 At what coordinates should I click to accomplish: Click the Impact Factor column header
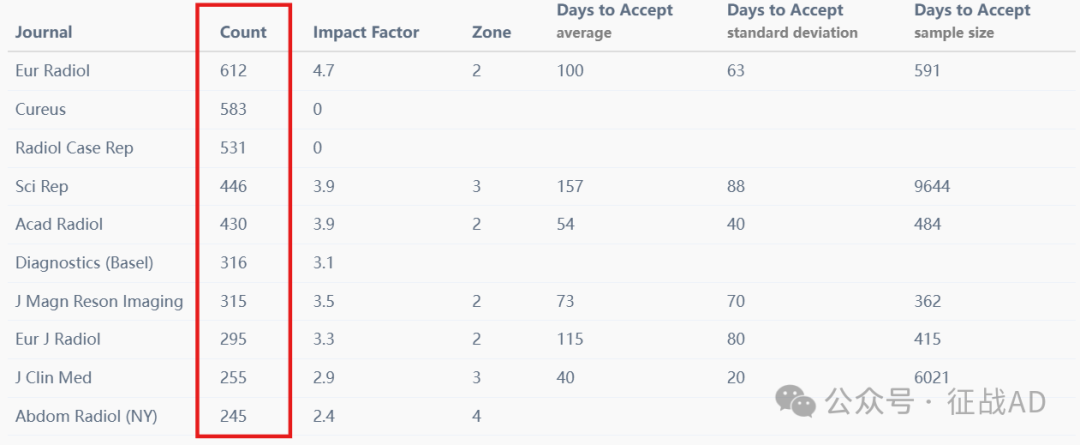click(366, 32)
